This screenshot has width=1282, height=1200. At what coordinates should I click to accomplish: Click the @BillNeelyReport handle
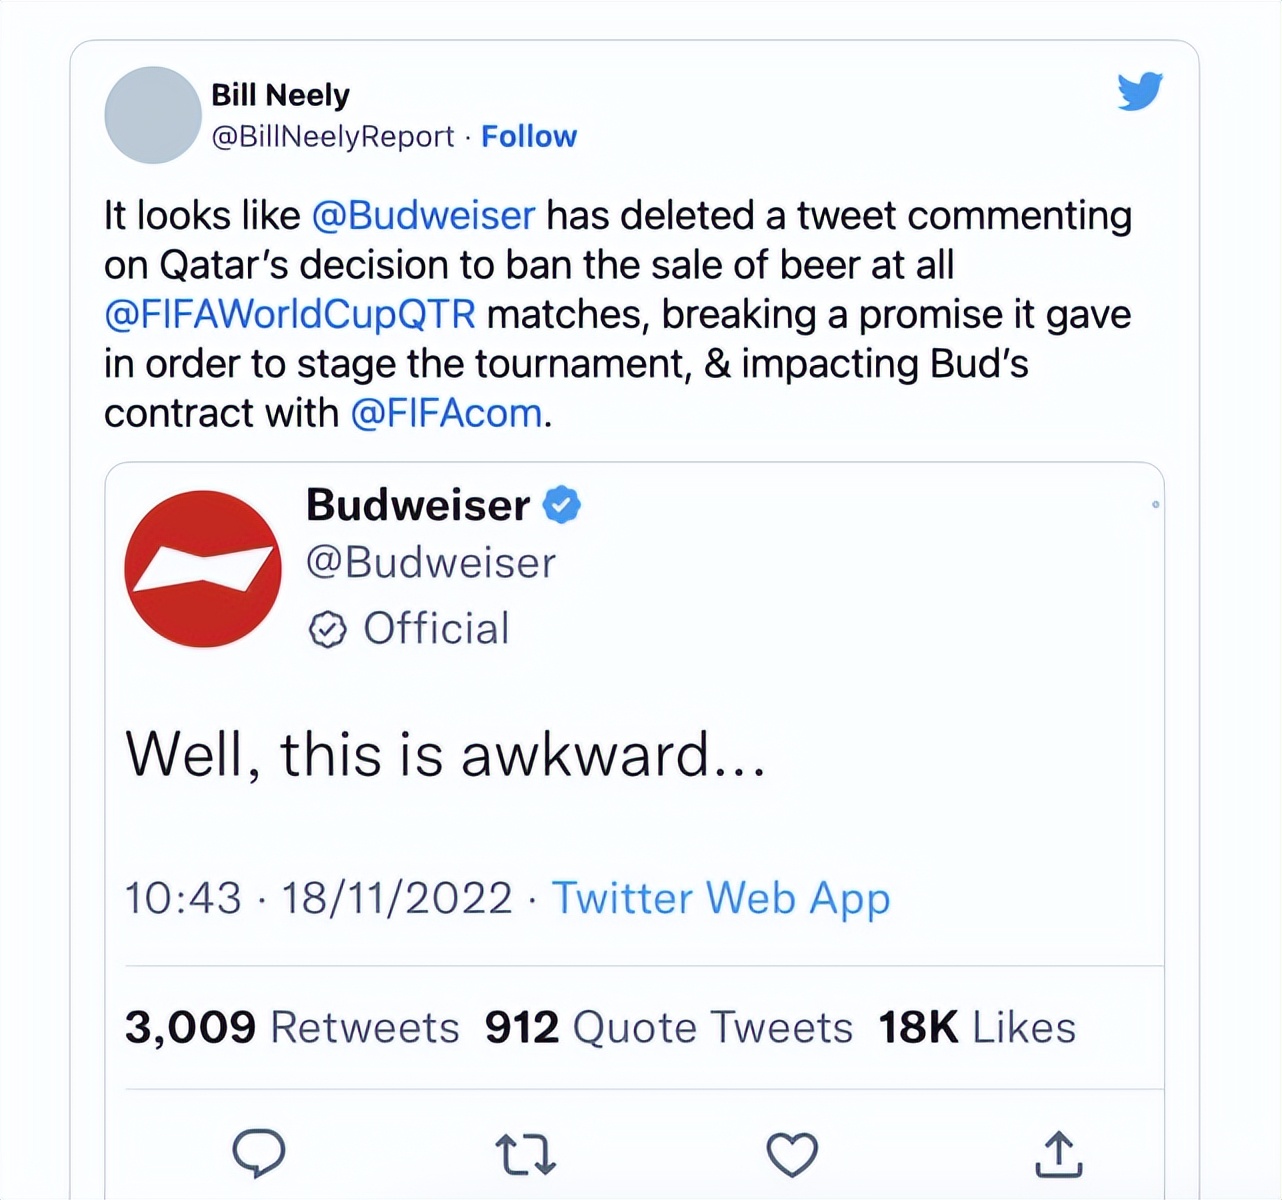tap(333, 136)
